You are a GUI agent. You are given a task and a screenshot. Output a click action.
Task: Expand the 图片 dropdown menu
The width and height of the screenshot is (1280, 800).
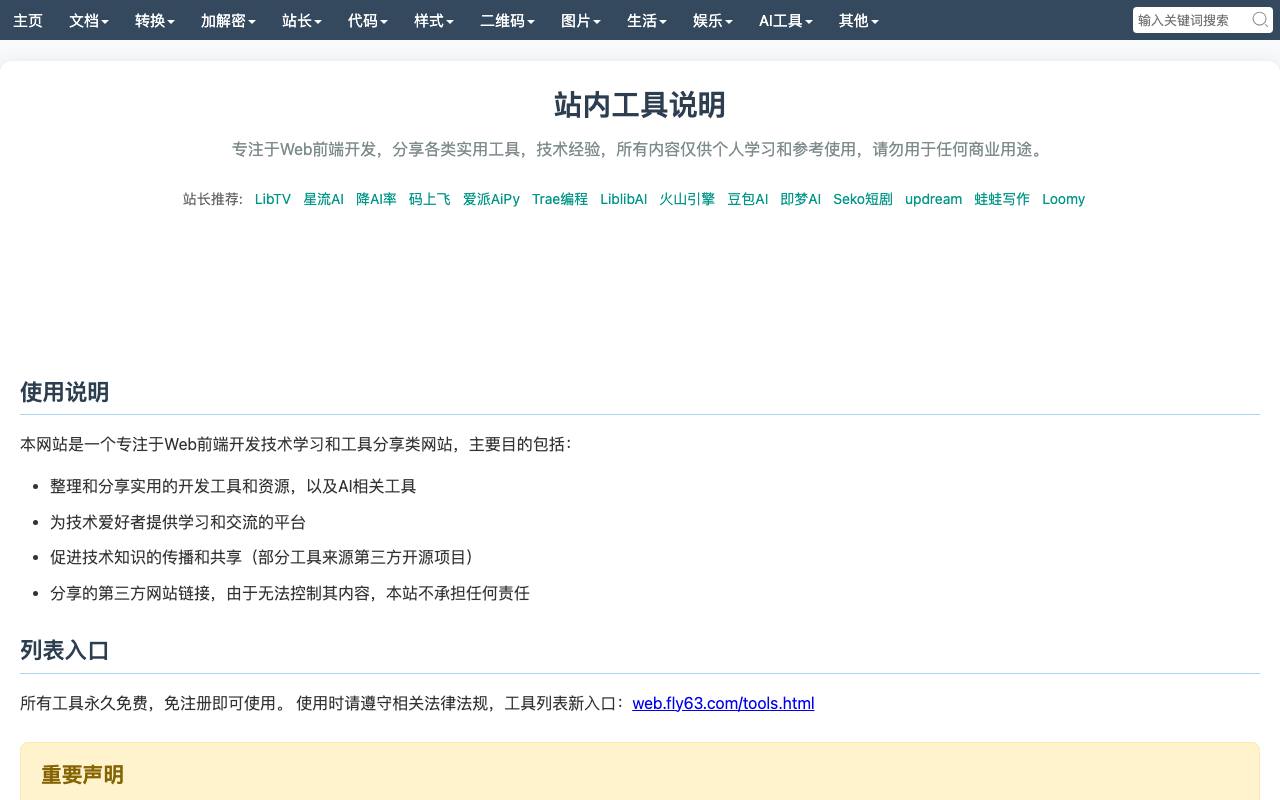click(x=581, y=20)
